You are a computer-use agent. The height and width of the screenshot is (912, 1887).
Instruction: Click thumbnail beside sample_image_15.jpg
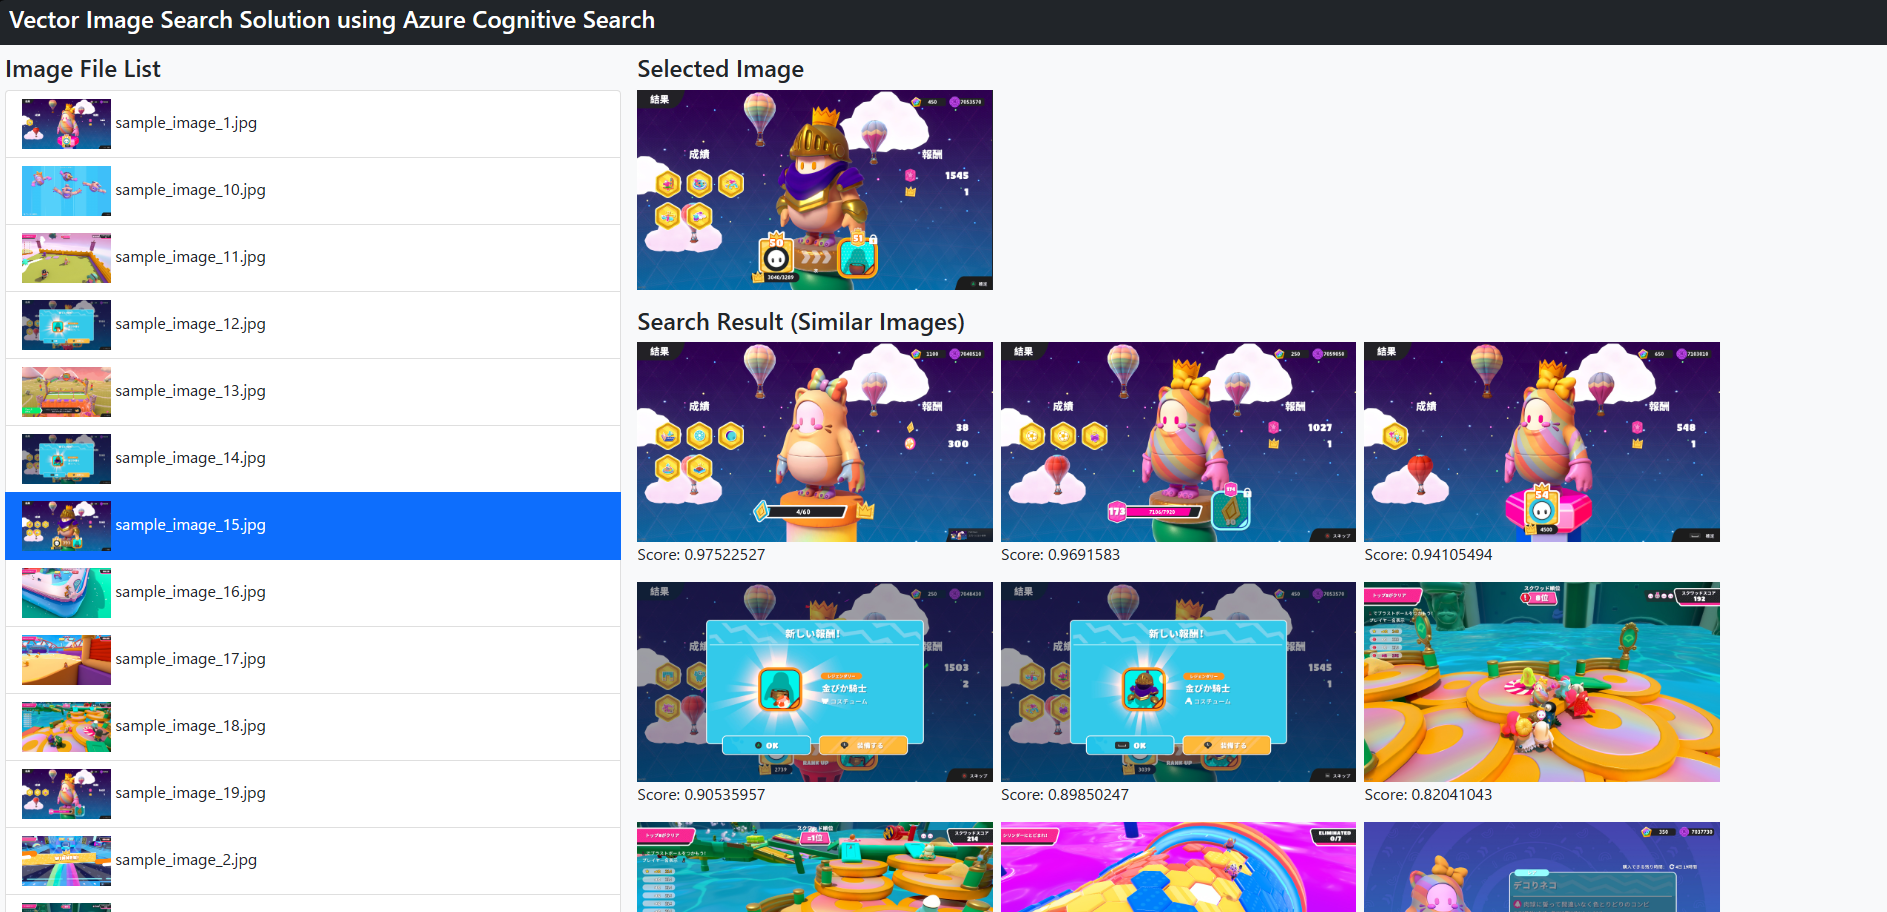click(66, 526)
